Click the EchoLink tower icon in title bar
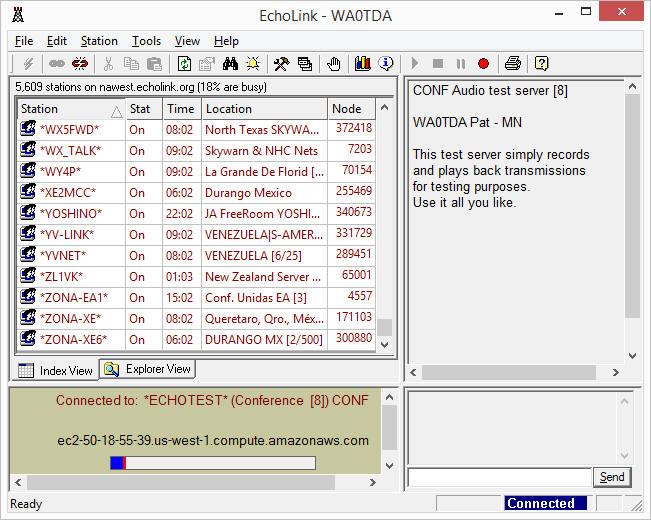Viewport: 651px width, 520px height. pyautogui.click(x=18, y=15)
